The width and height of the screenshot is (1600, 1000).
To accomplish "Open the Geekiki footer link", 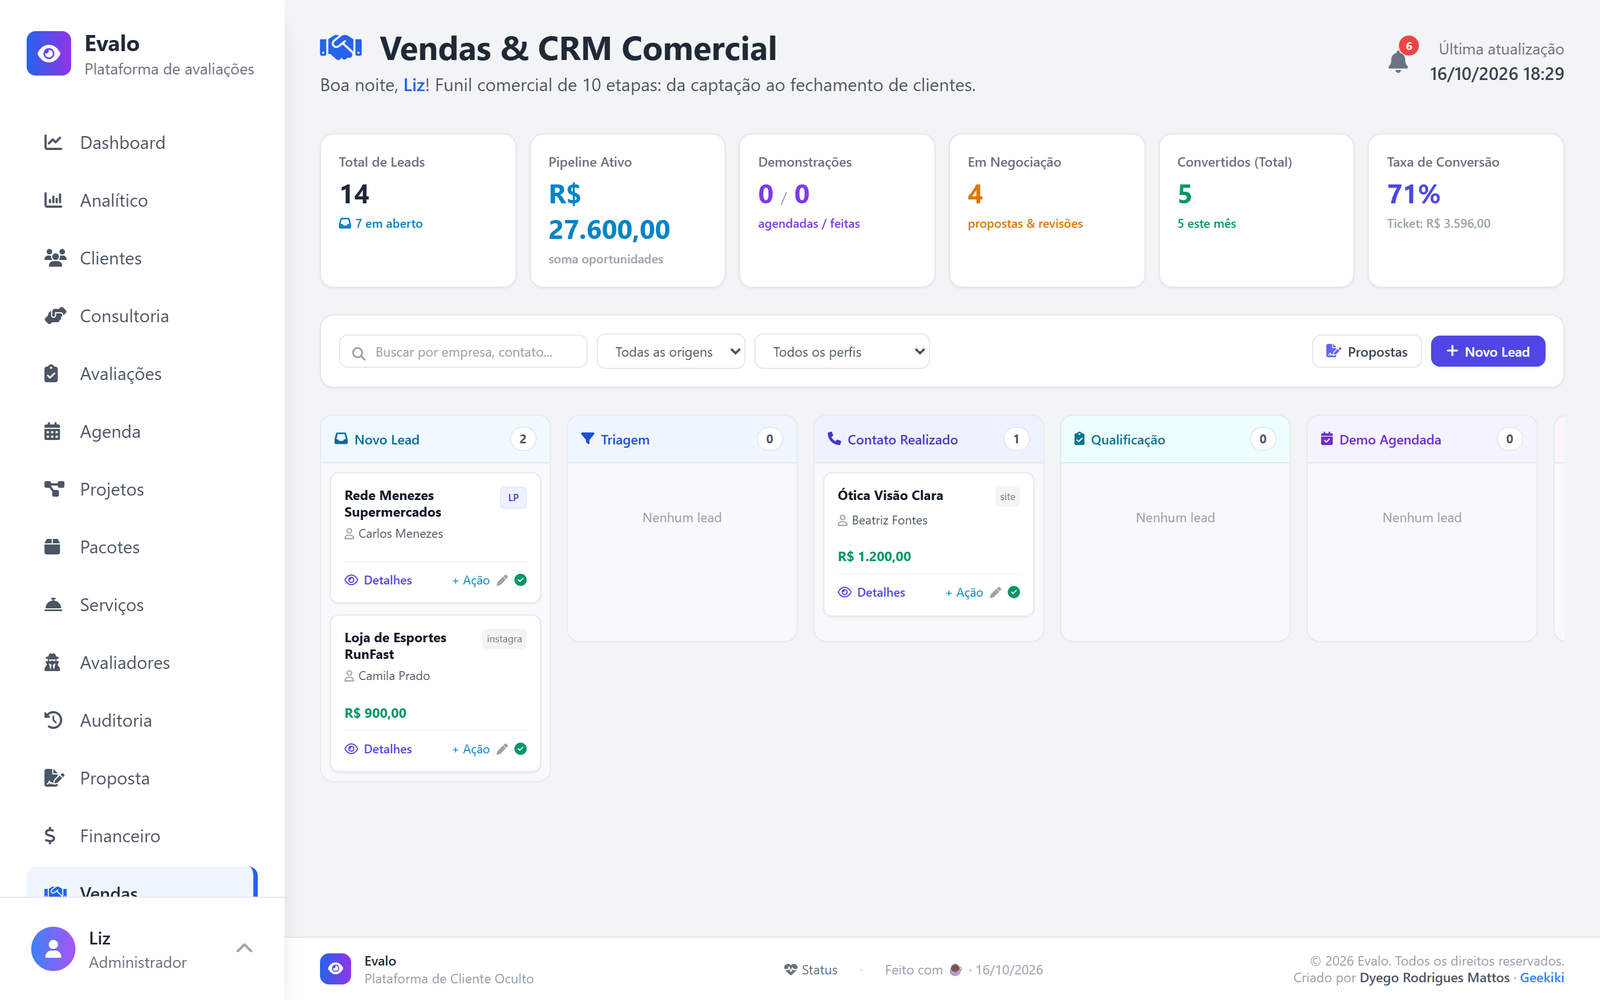I will click(1542, 978).
